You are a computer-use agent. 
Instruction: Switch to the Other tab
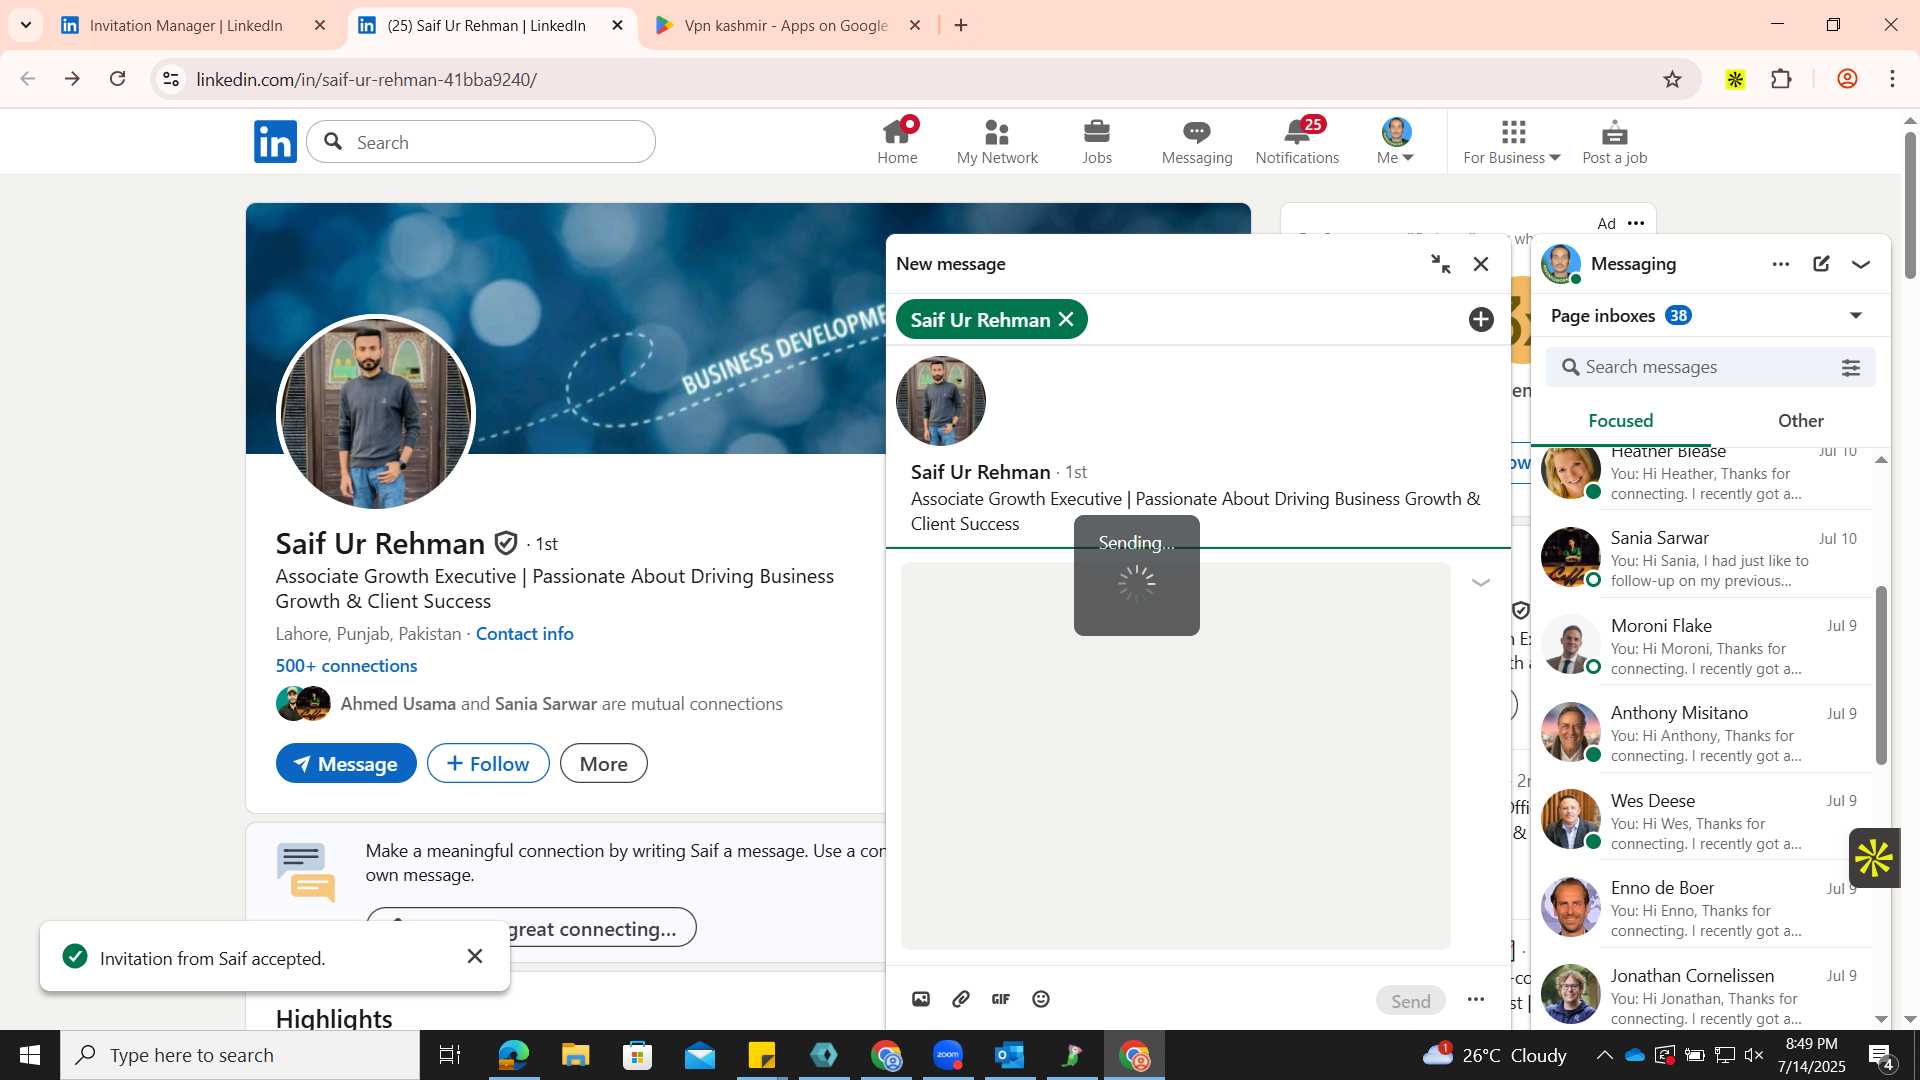tap(1800, 421)
